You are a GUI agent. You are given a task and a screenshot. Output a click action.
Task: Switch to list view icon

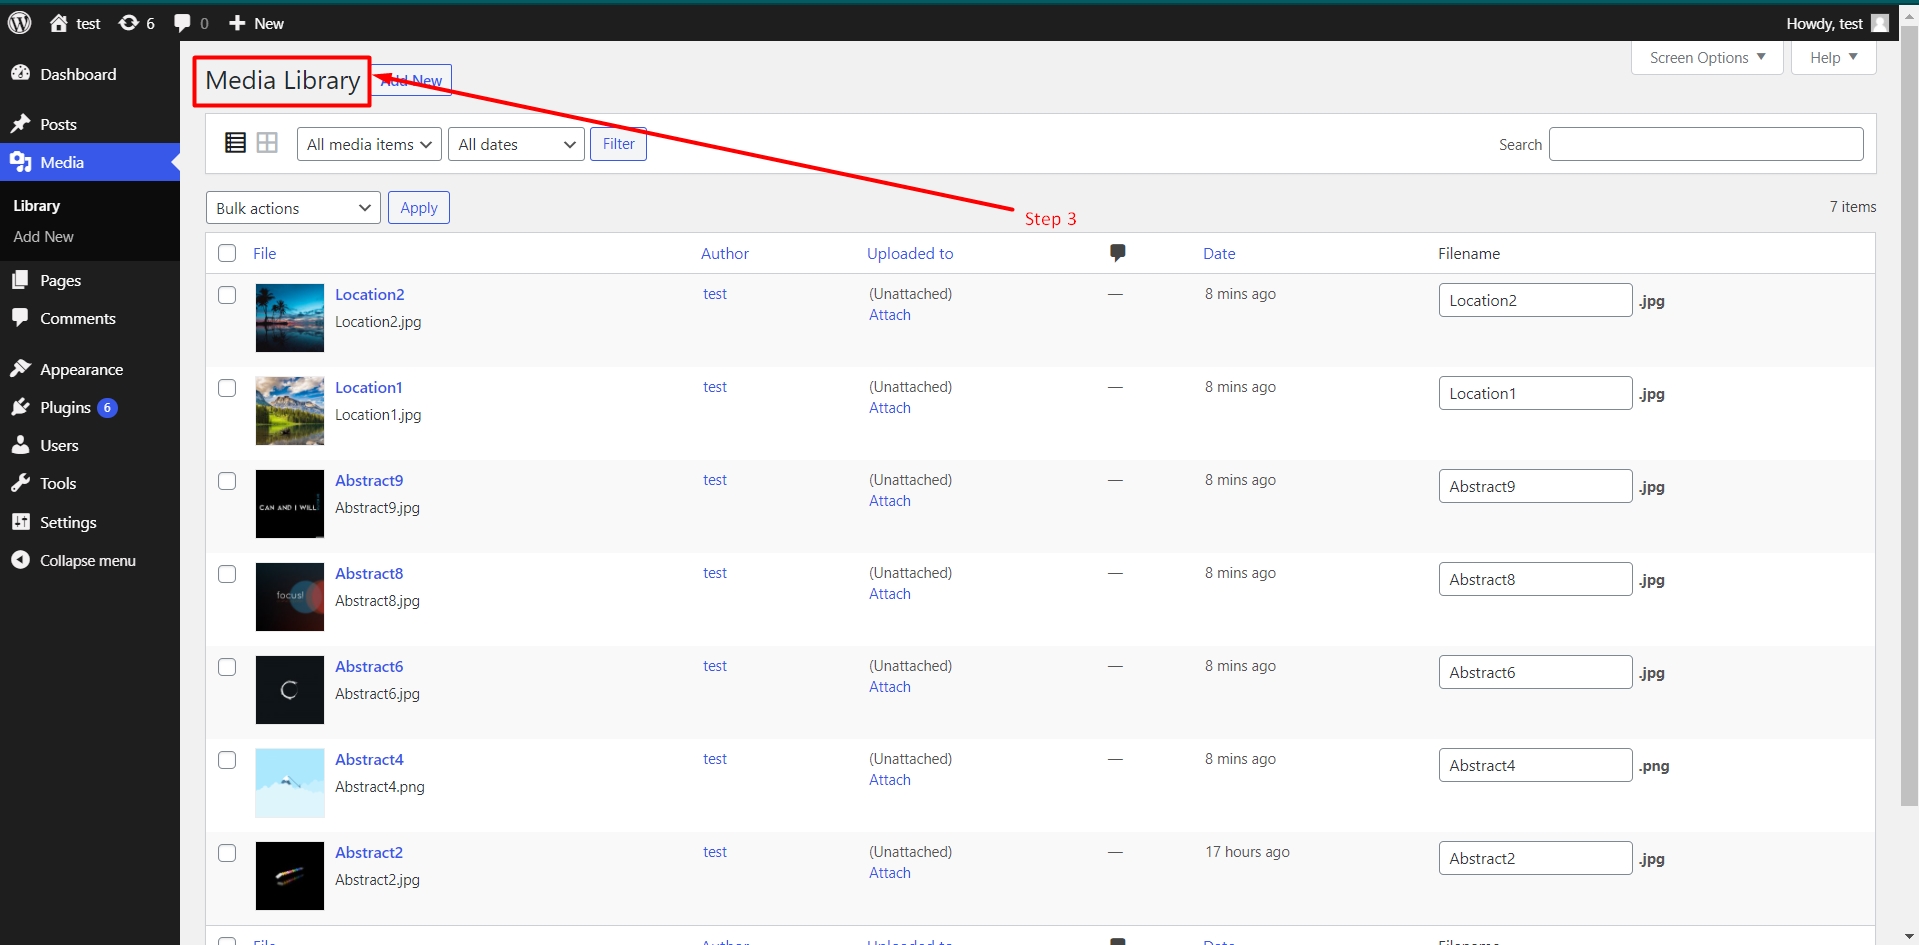(x=236, y=143)
